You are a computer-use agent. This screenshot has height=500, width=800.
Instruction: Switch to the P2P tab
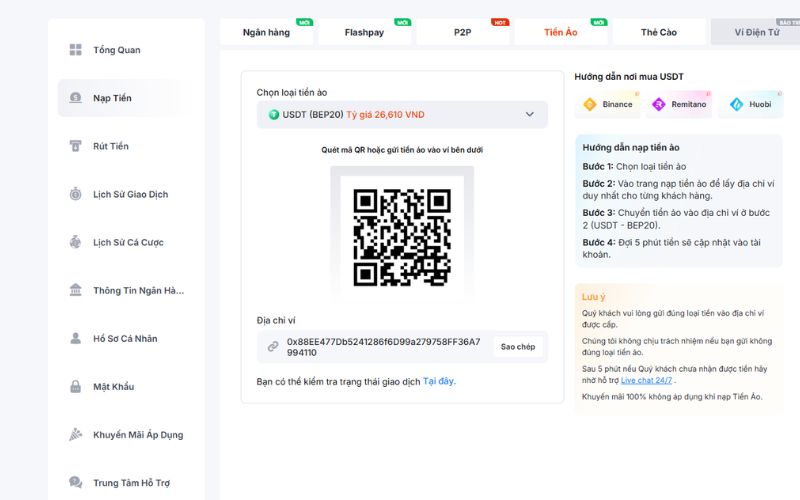(x=463, y=32)
